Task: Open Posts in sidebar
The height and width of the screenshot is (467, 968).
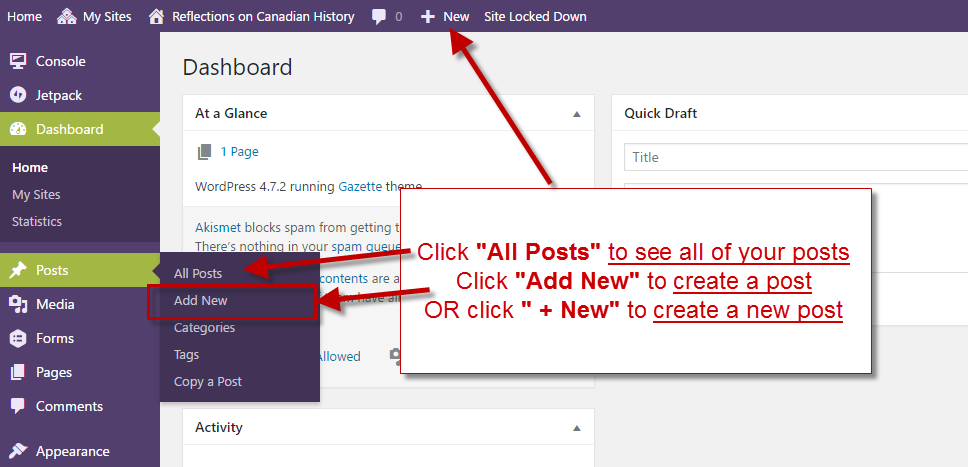Action: click(52, 270)
